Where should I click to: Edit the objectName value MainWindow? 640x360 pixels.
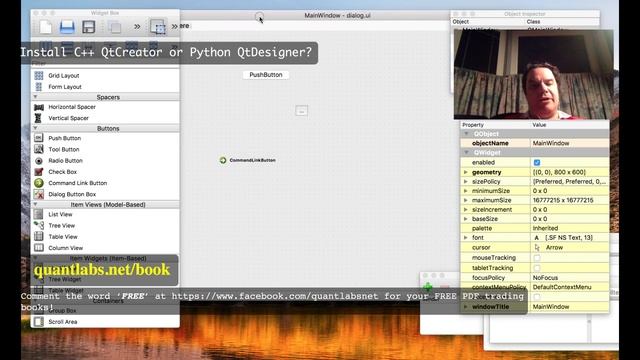point(569,143)
